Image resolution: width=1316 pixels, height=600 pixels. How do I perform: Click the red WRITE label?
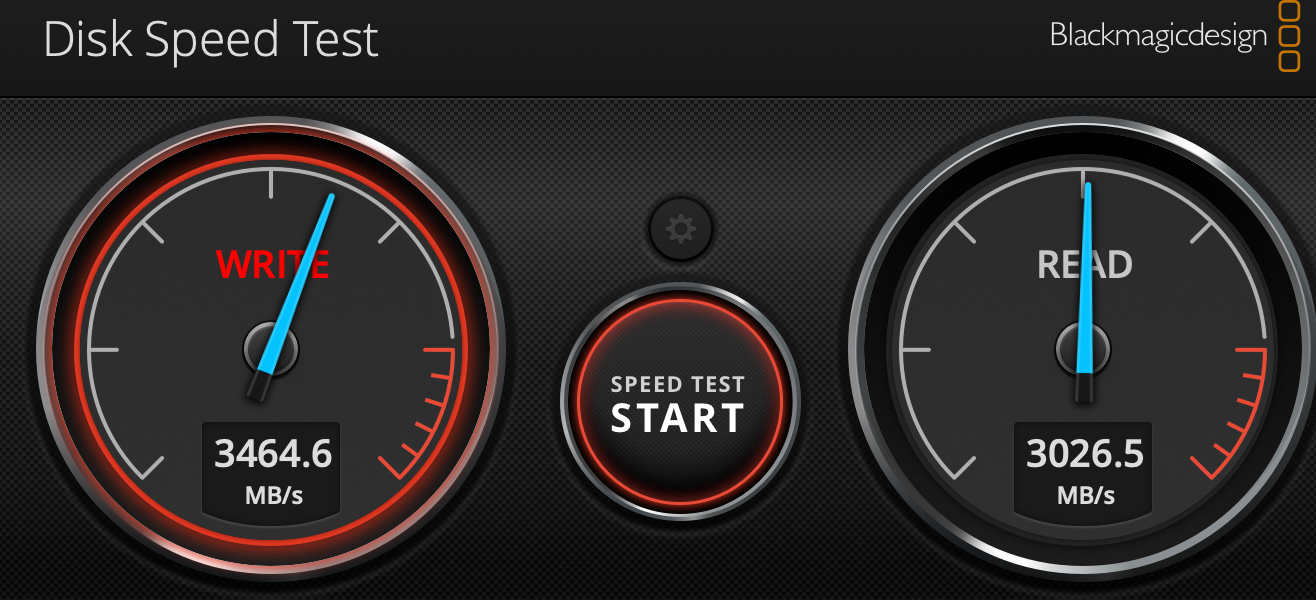point(272,264)
